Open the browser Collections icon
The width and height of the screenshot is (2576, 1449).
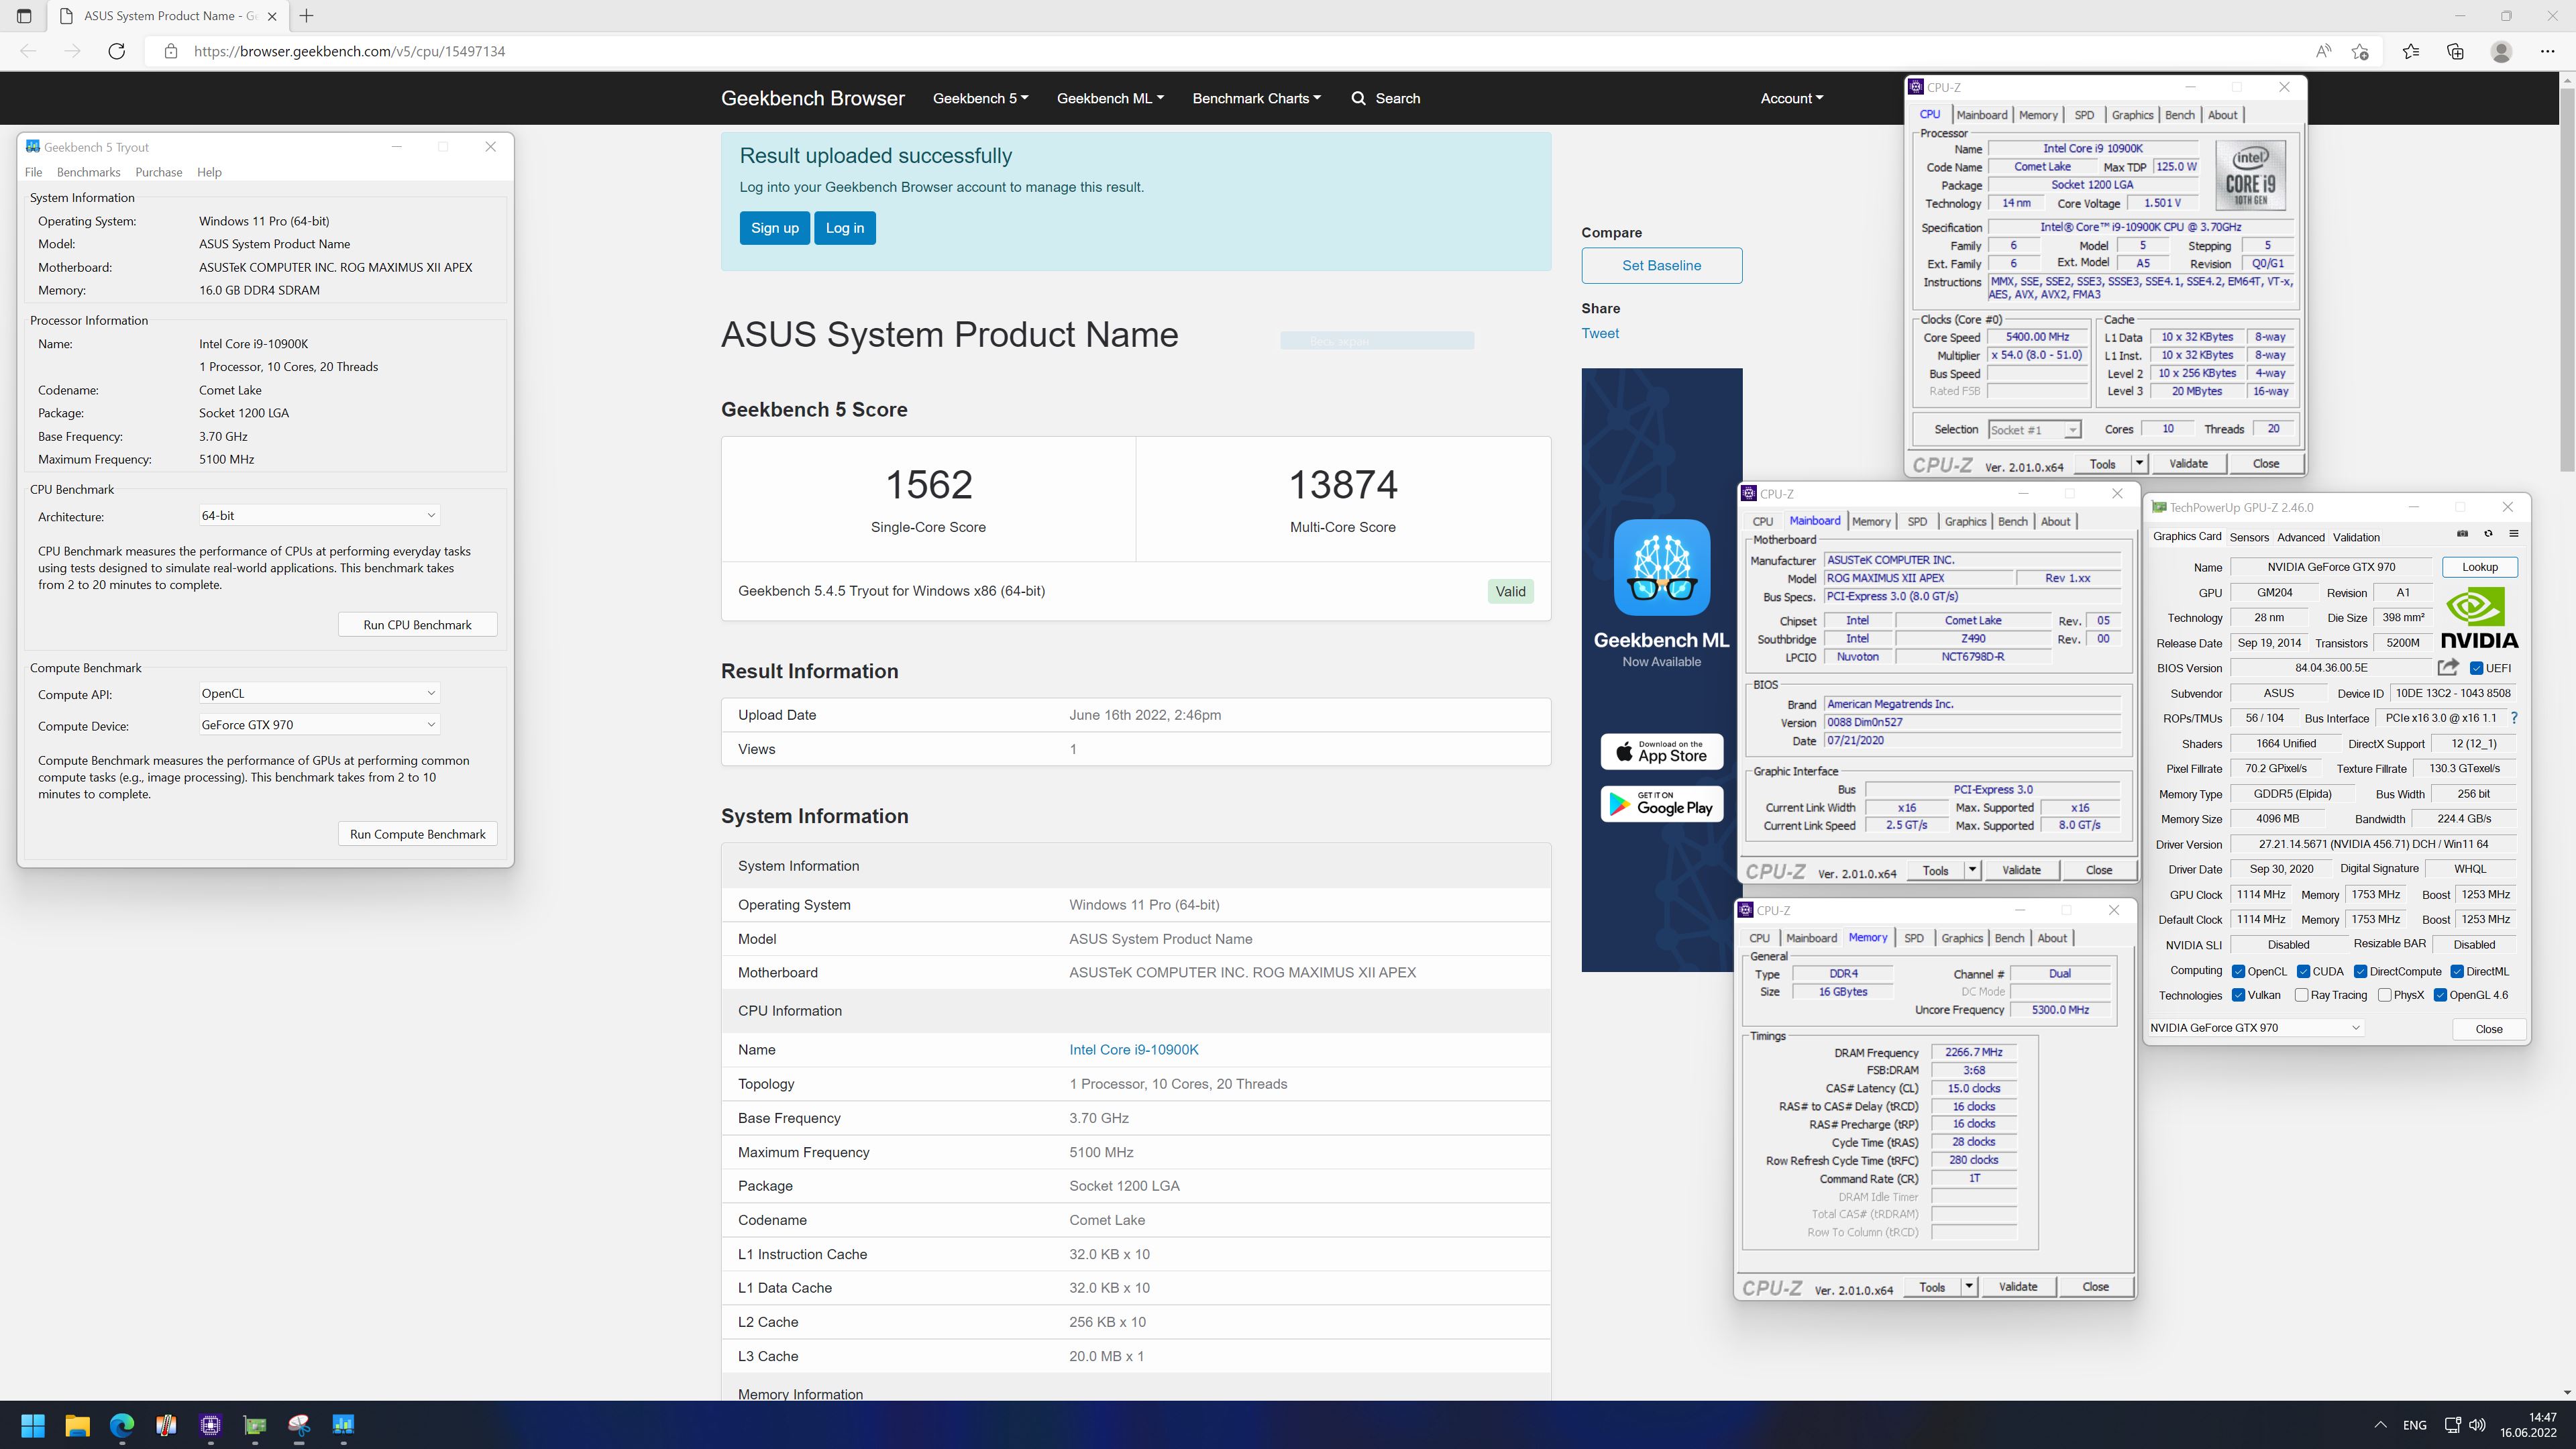2455,51
